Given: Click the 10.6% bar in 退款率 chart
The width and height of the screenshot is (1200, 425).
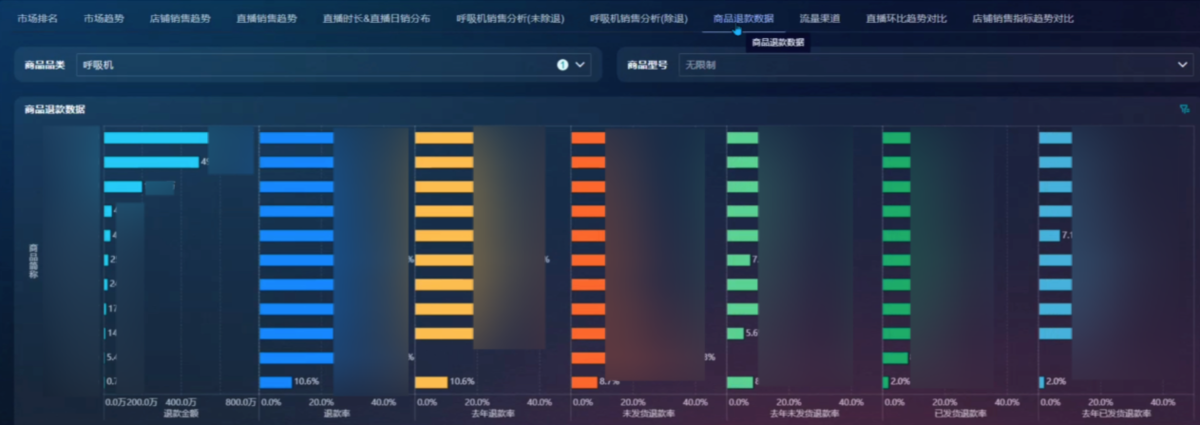Looking at the screenshot, I should point(275,382).
